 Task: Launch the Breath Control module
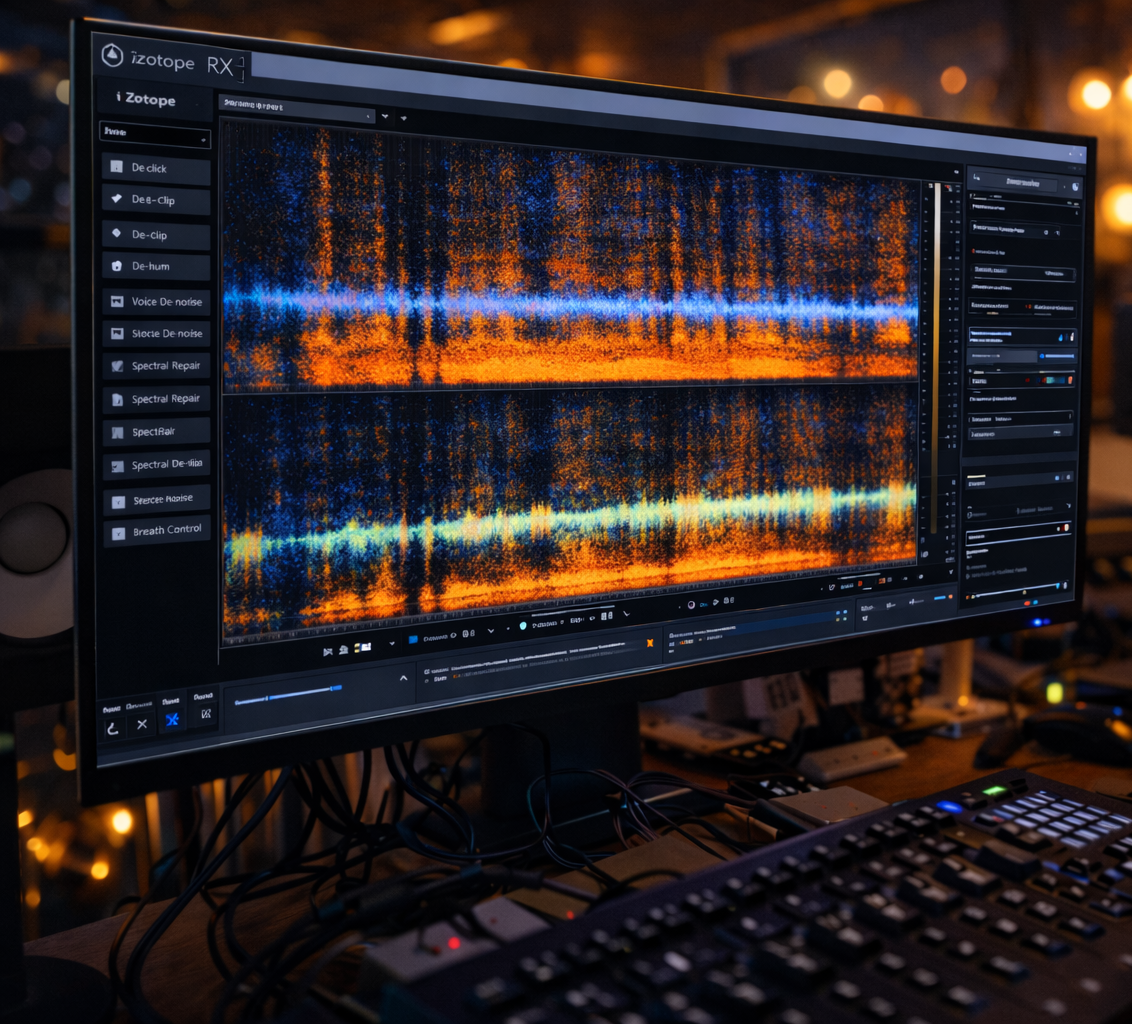(x=157, y=530)
